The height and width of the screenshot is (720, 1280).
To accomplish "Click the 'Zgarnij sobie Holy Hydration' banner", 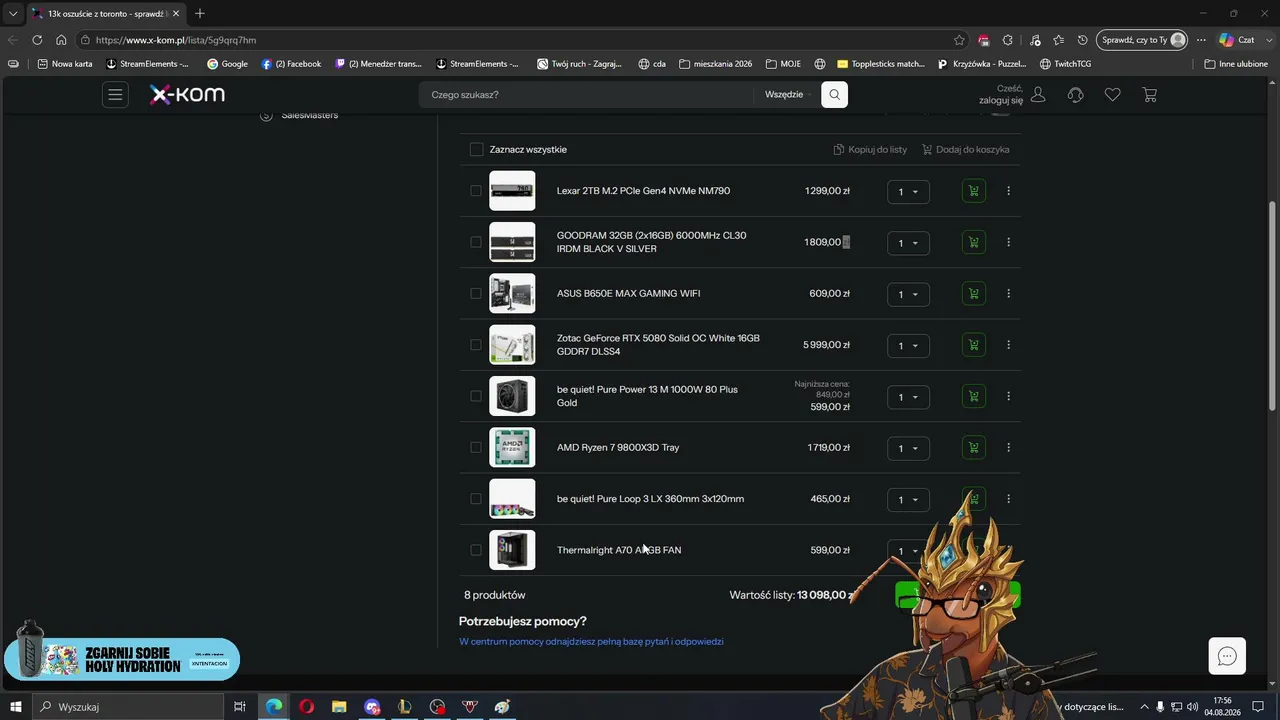I will click(122, 660).
